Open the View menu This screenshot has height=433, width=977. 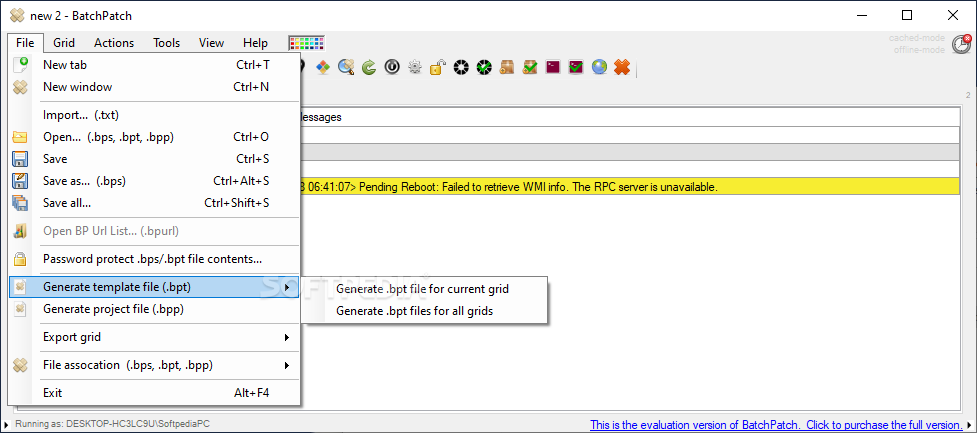tap(211, 43)
